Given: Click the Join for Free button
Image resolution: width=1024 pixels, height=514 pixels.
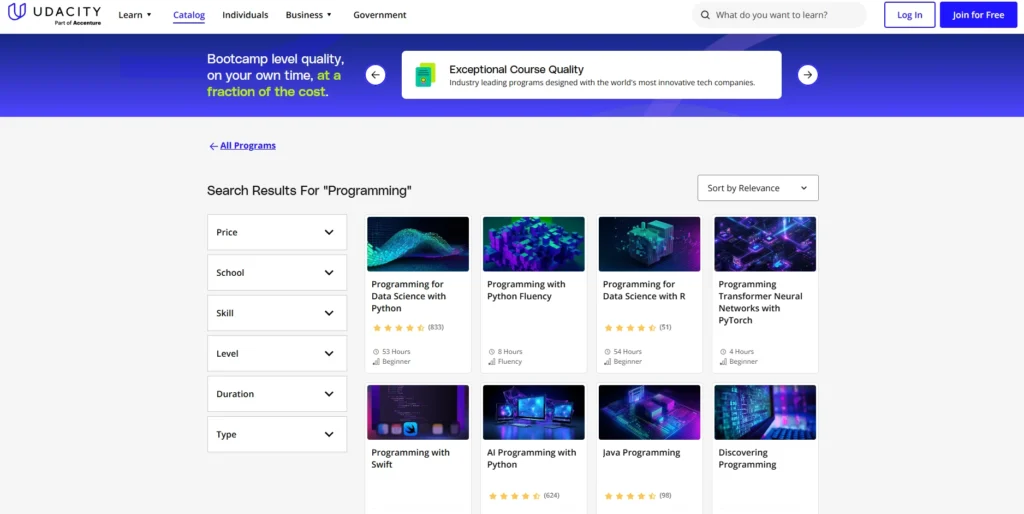Looking at the screenshot, I should click(x=978, y=15).
